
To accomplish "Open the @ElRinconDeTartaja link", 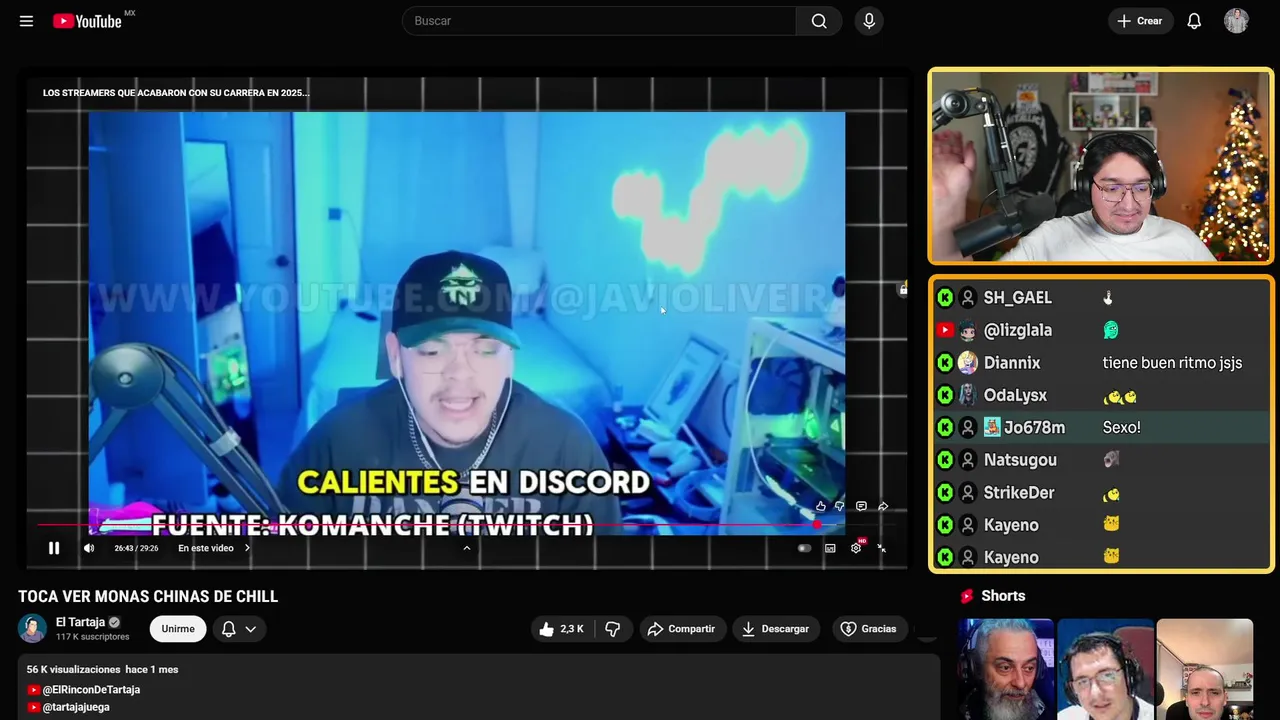I will tap(91, 690).
